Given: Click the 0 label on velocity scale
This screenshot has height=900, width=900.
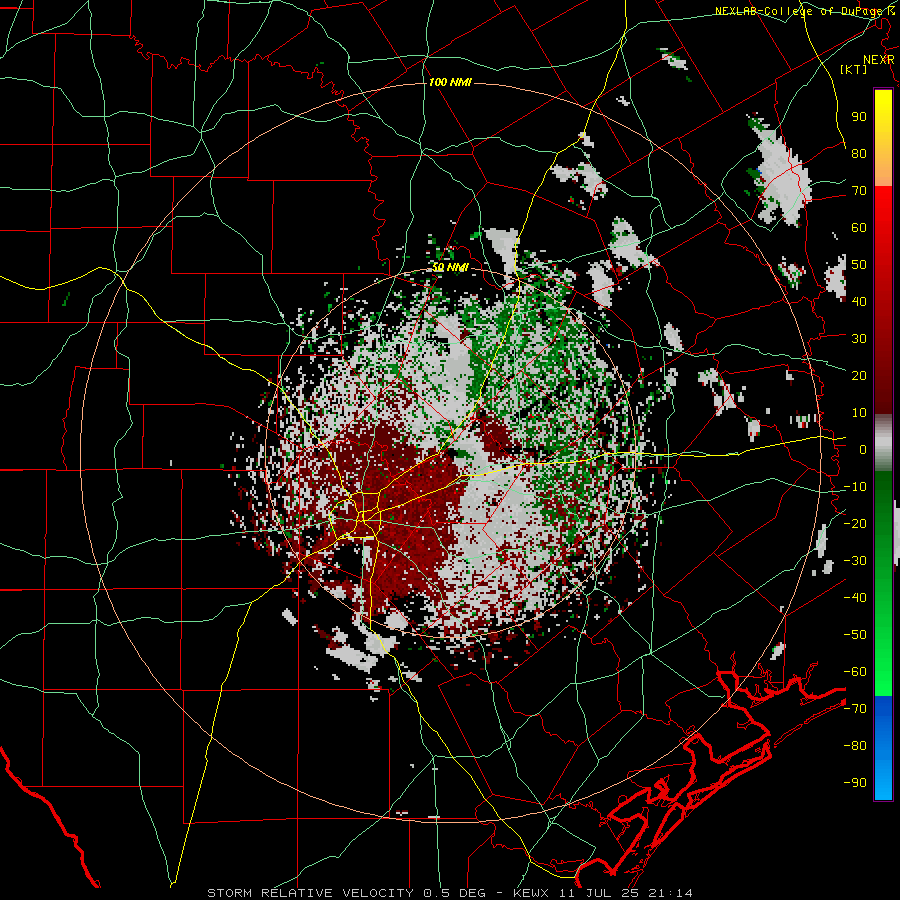Looking at the screenshot, I should click(863, 449).
